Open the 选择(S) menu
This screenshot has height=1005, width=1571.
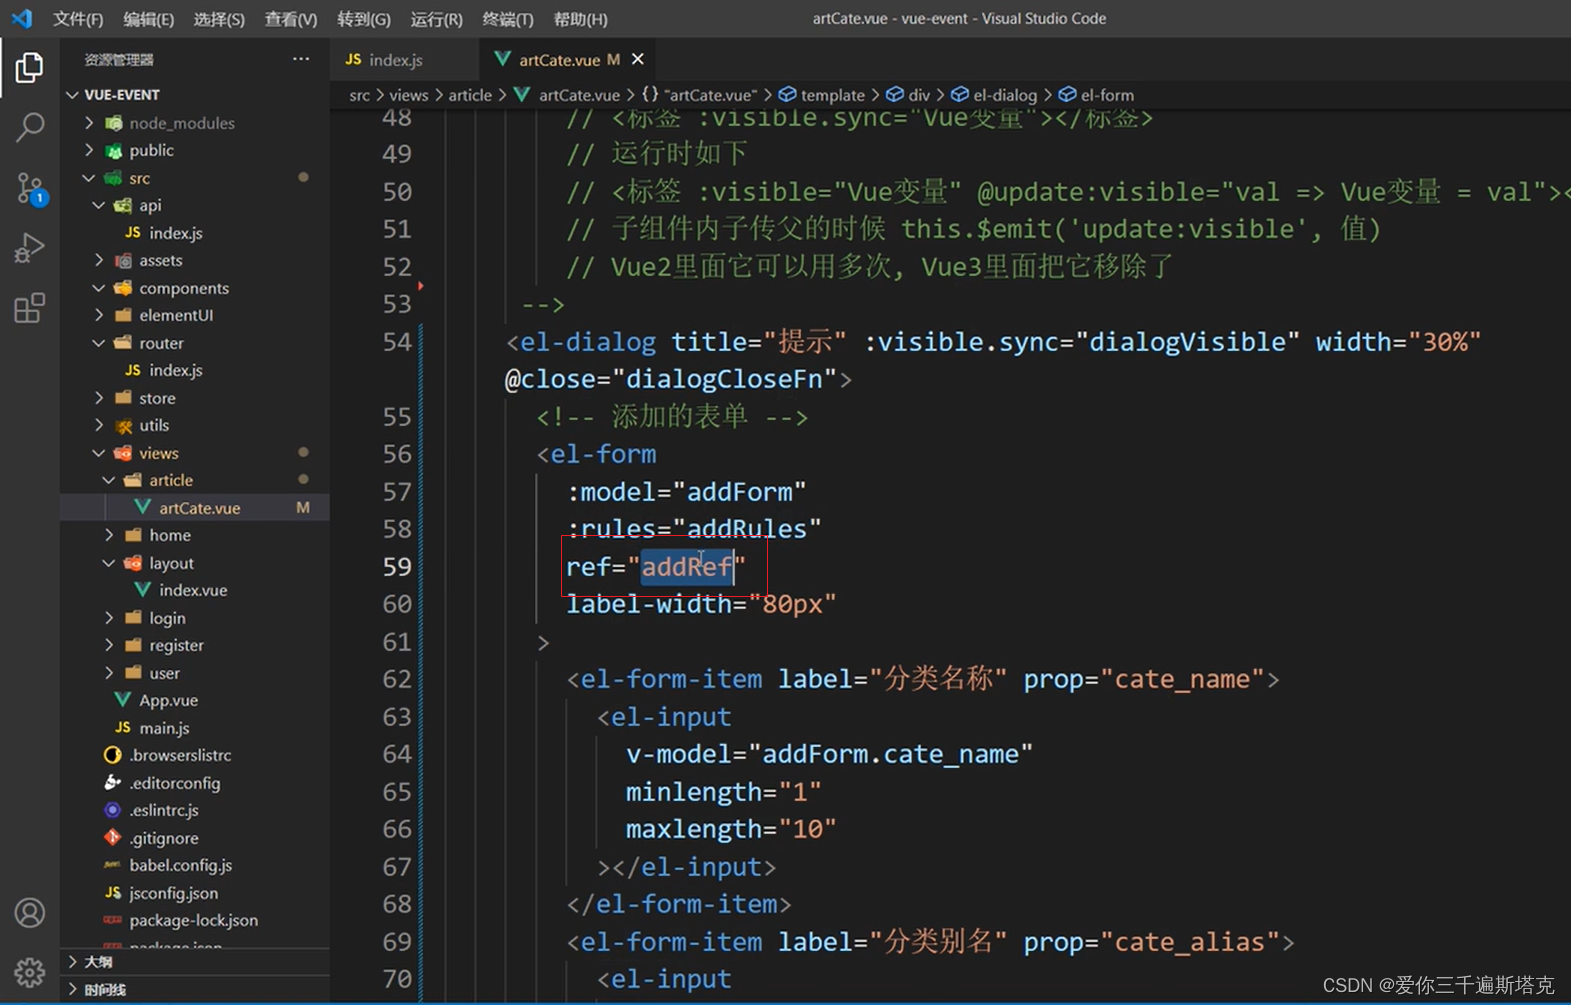[219, 19]
